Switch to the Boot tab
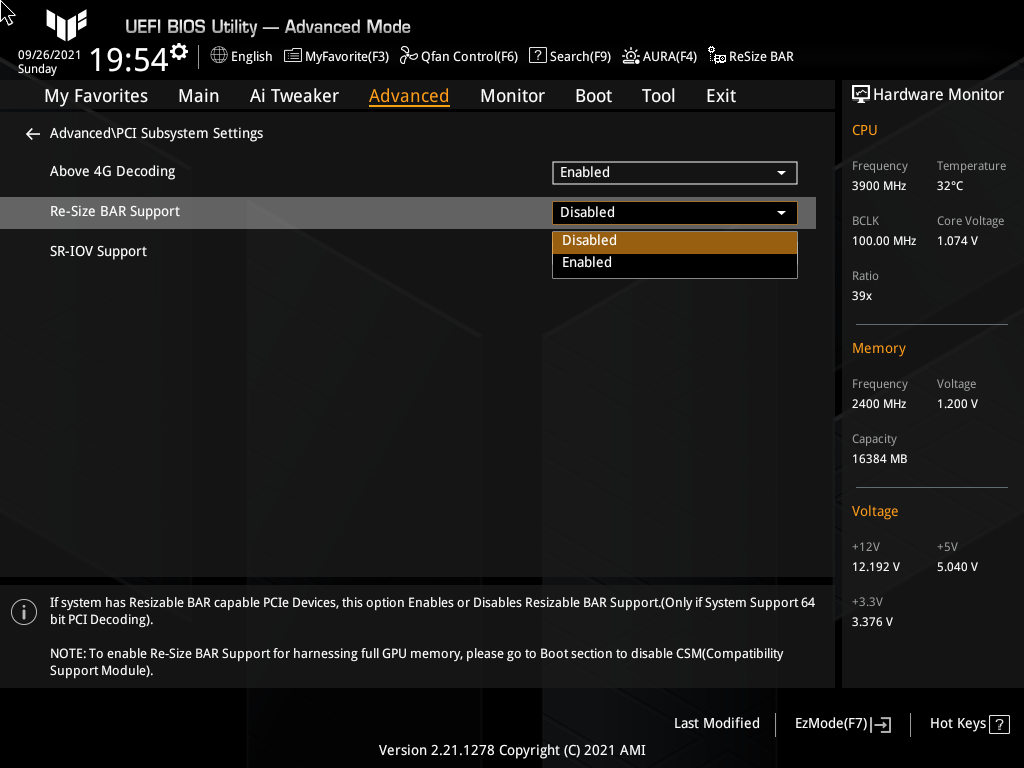Screen dimensions: 1024x768 (x=593, y=95)
